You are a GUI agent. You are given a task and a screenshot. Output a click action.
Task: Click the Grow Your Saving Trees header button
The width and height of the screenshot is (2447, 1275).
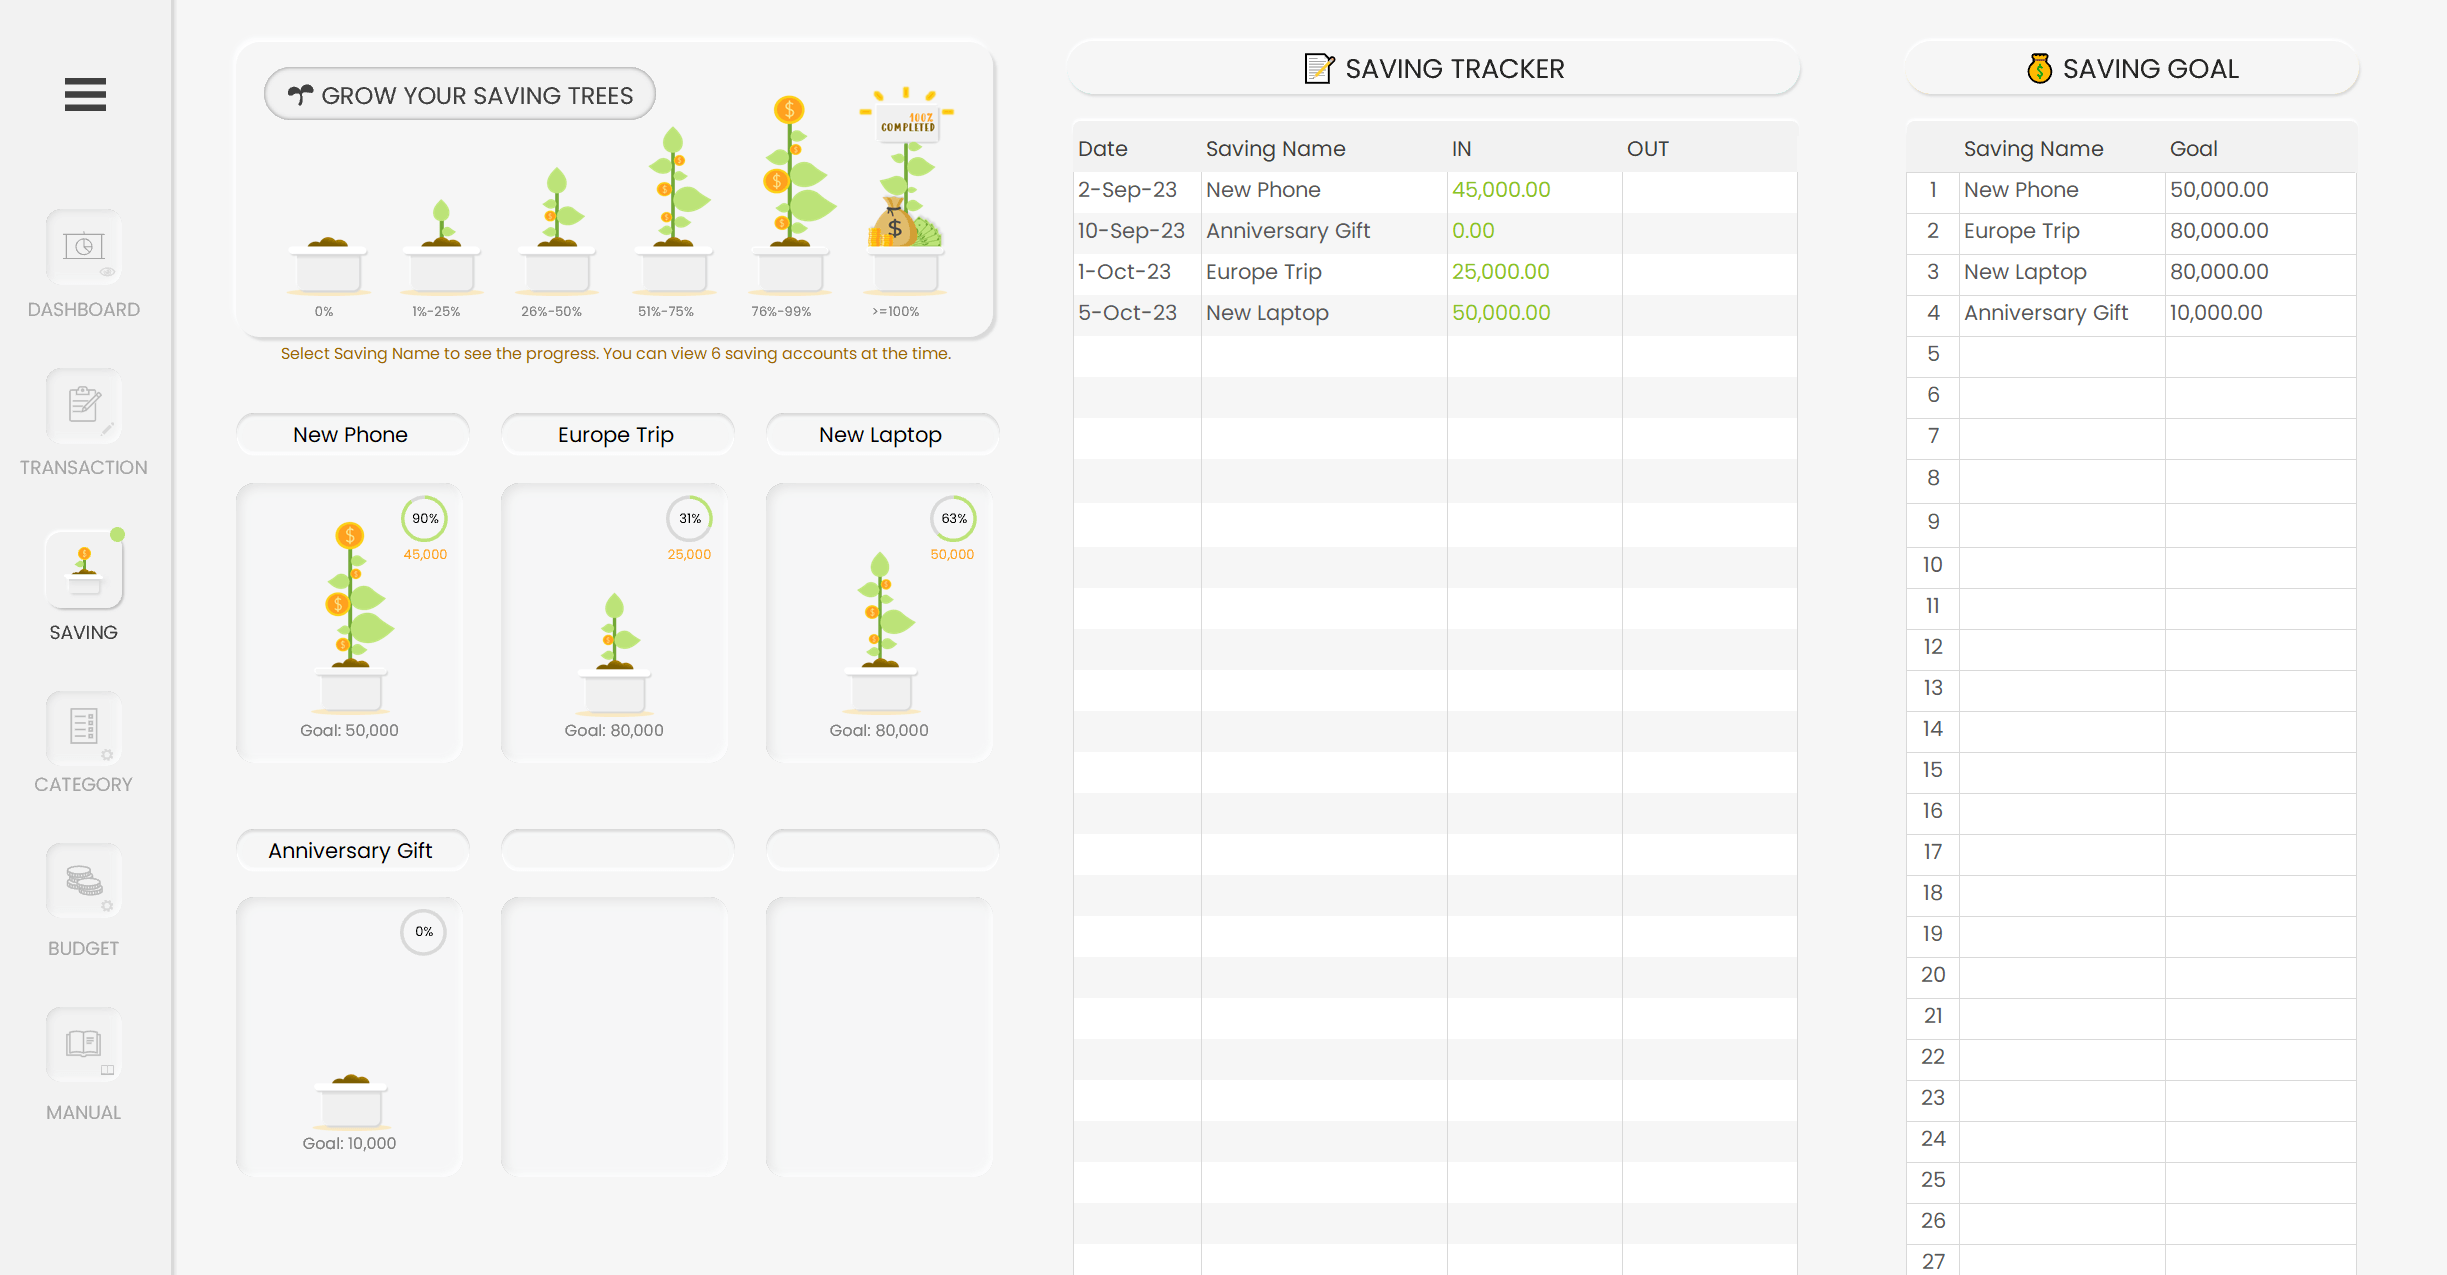pyautogui.click(x=460, y=95)
